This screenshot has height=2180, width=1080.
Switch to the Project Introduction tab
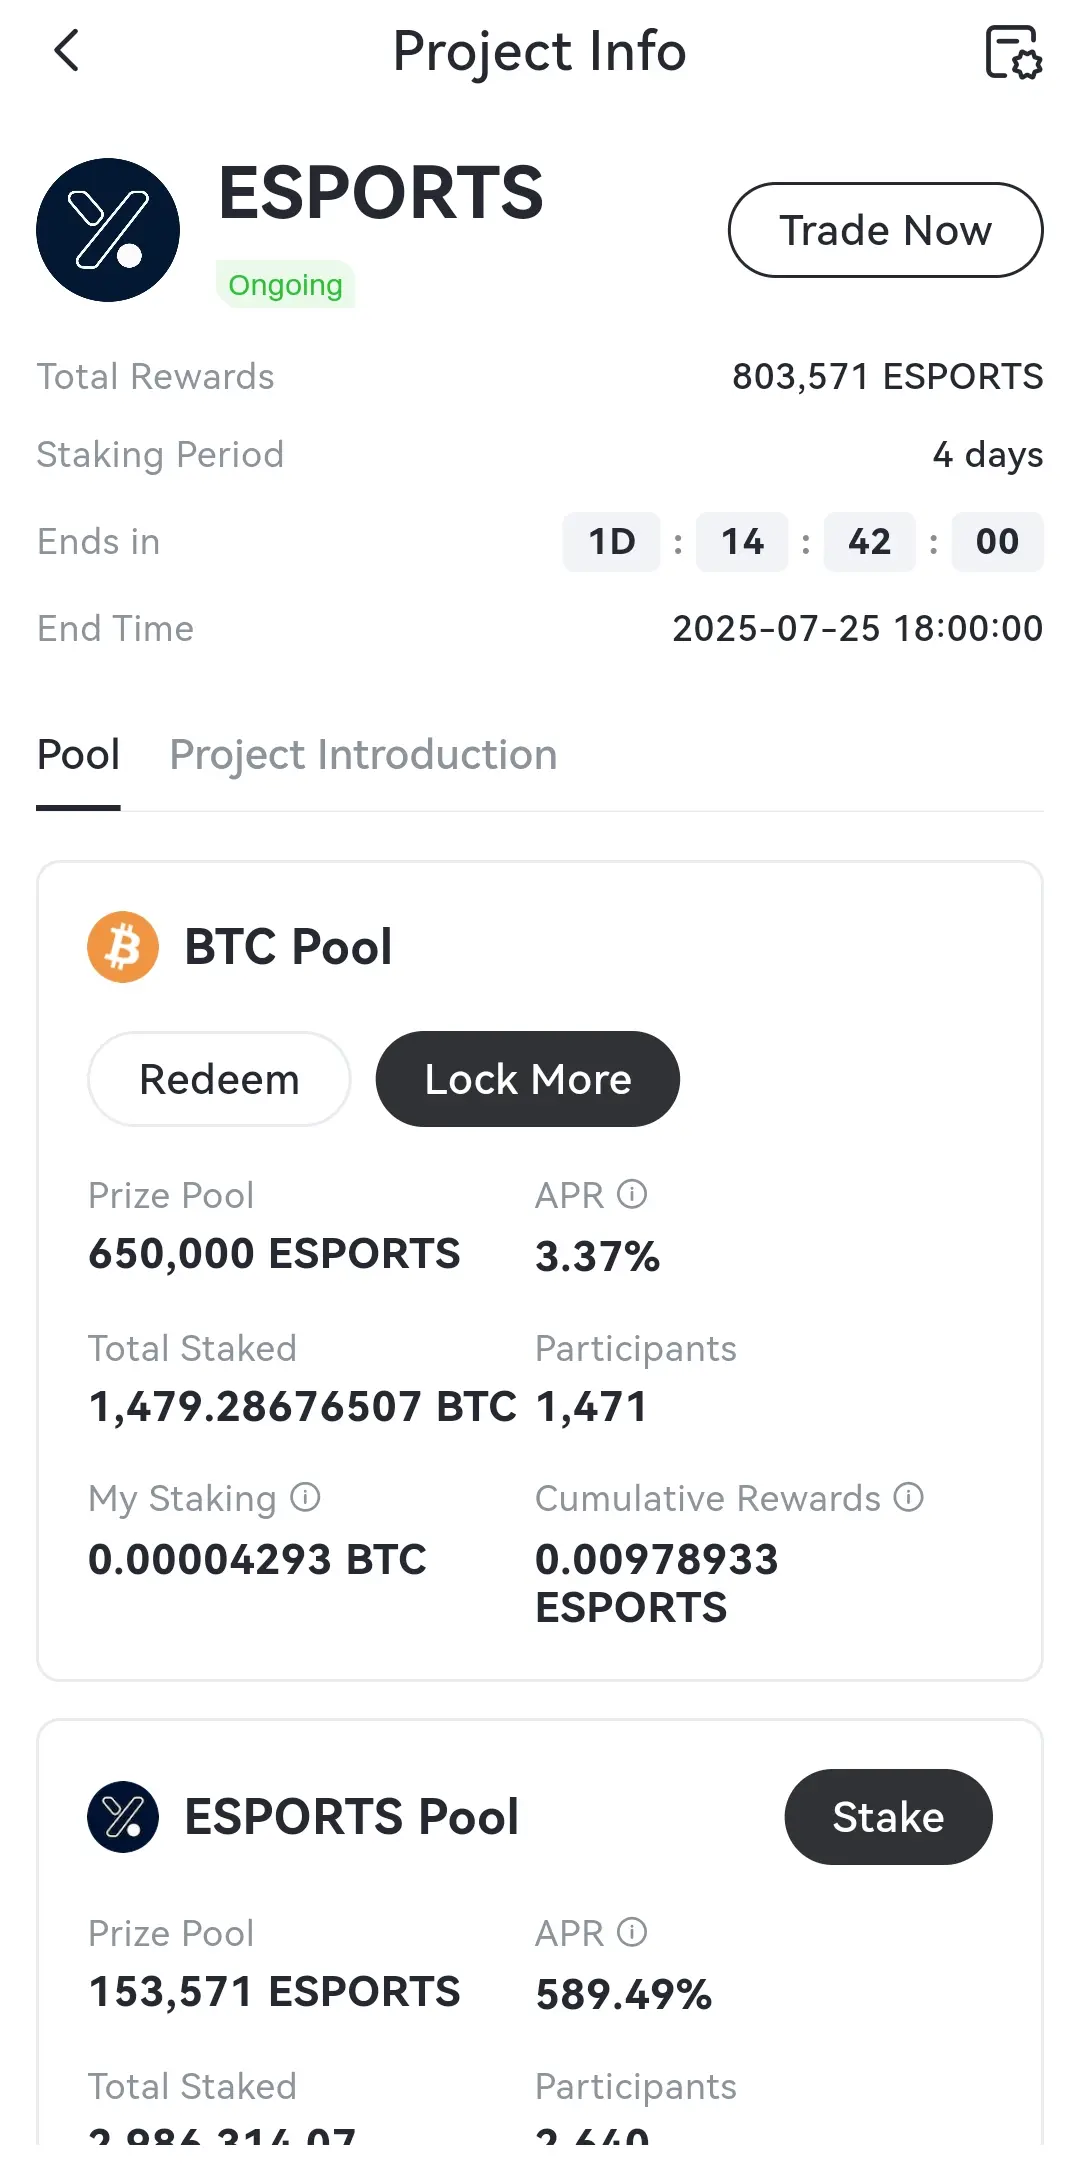click(363, 755)
